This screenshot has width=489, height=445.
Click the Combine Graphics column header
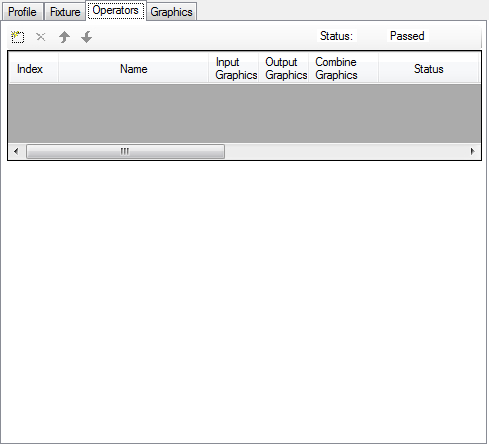click(x=343, y=69)
